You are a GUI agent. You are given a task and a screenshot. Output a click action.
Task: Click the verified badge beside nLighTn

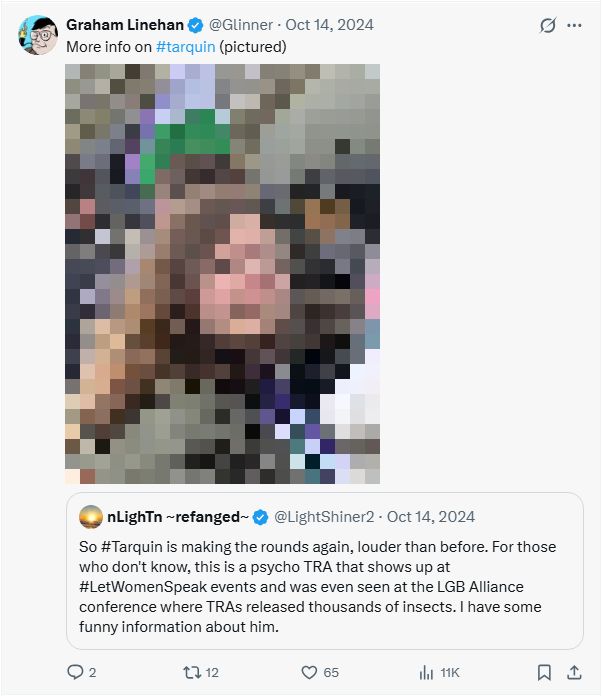pos(261,517)
